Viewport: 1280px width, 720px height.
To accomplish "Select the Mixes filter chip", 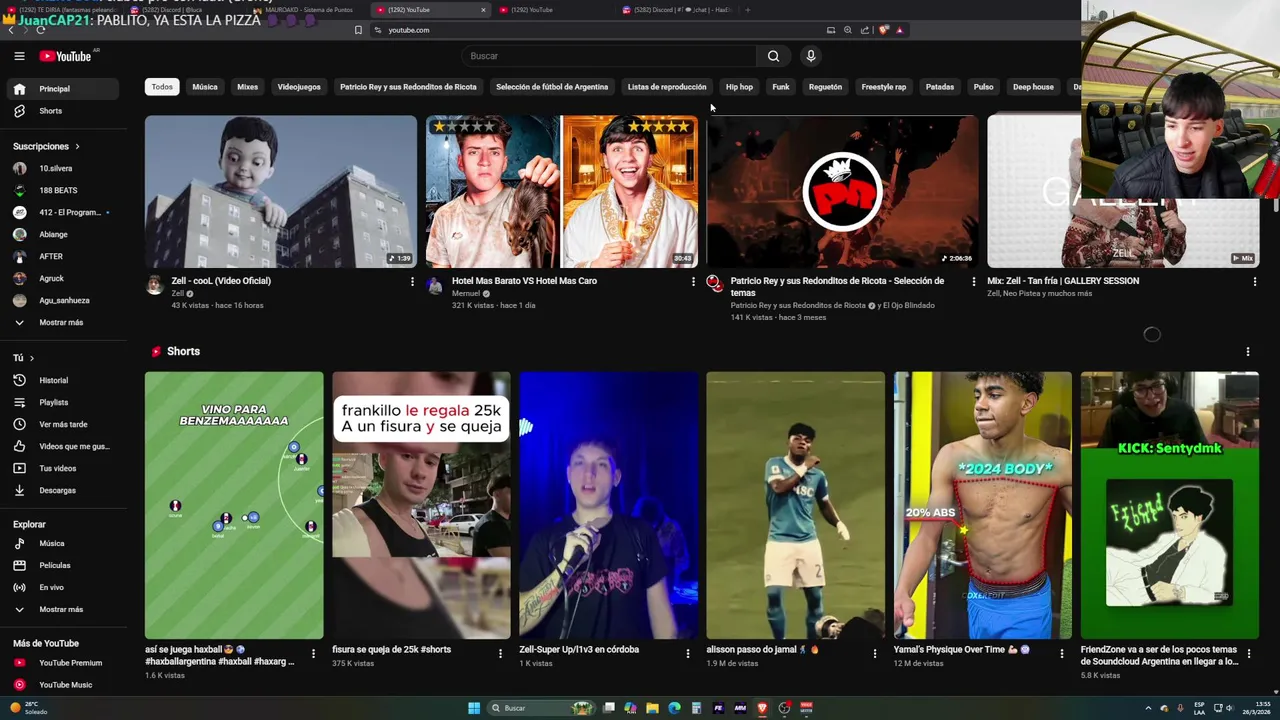I will coord(248,87).
